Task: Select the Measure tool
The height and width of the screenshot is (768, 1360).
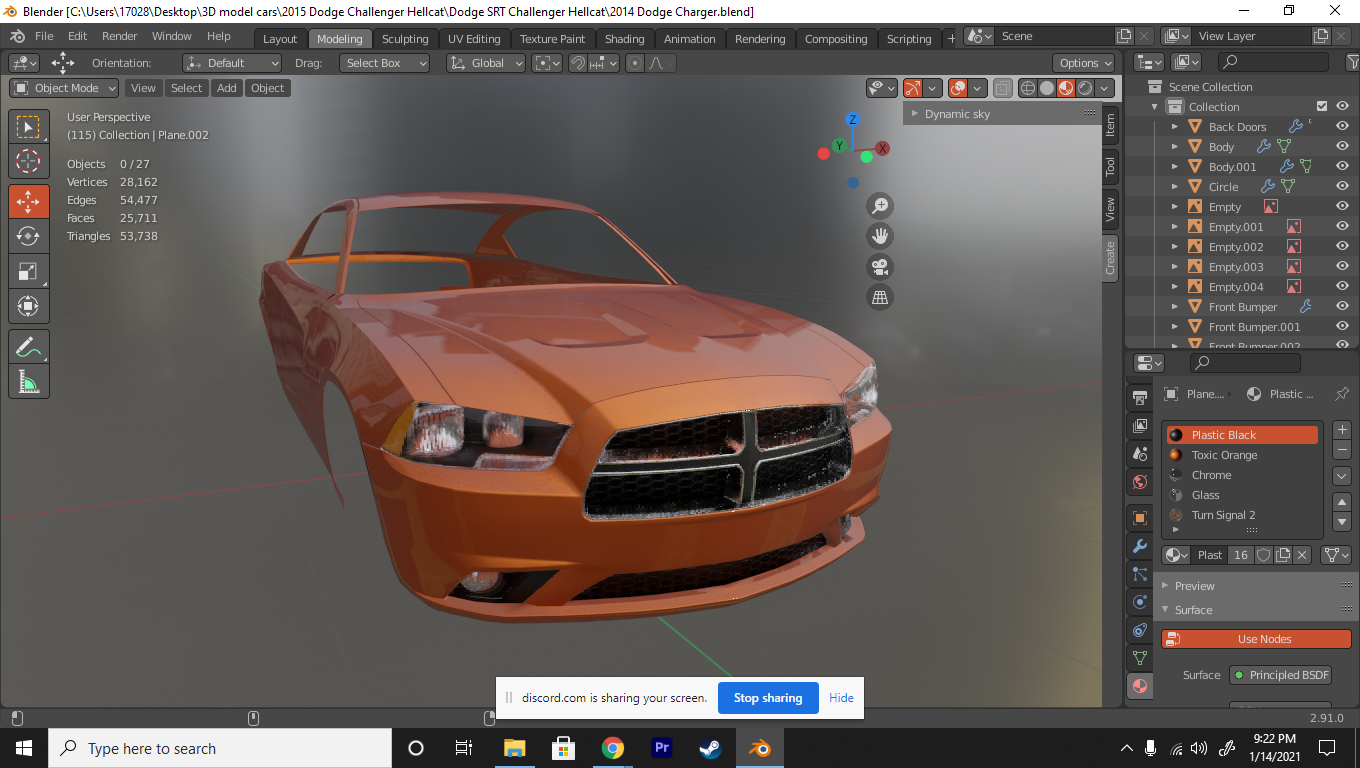Action: 29,382
